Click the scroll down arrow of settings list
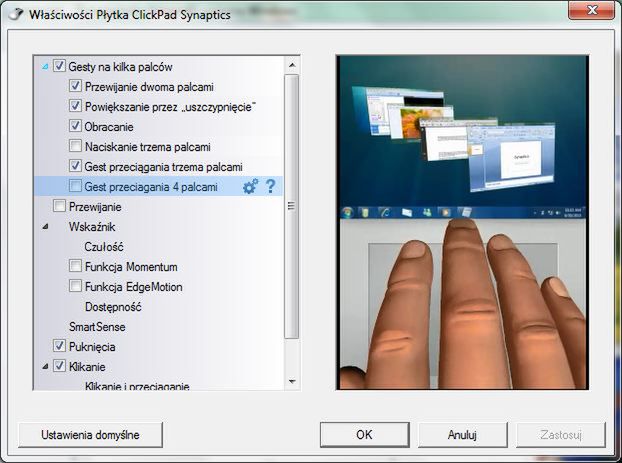Image resolution: width=622 pixels, height=463 pixels. 292,382
